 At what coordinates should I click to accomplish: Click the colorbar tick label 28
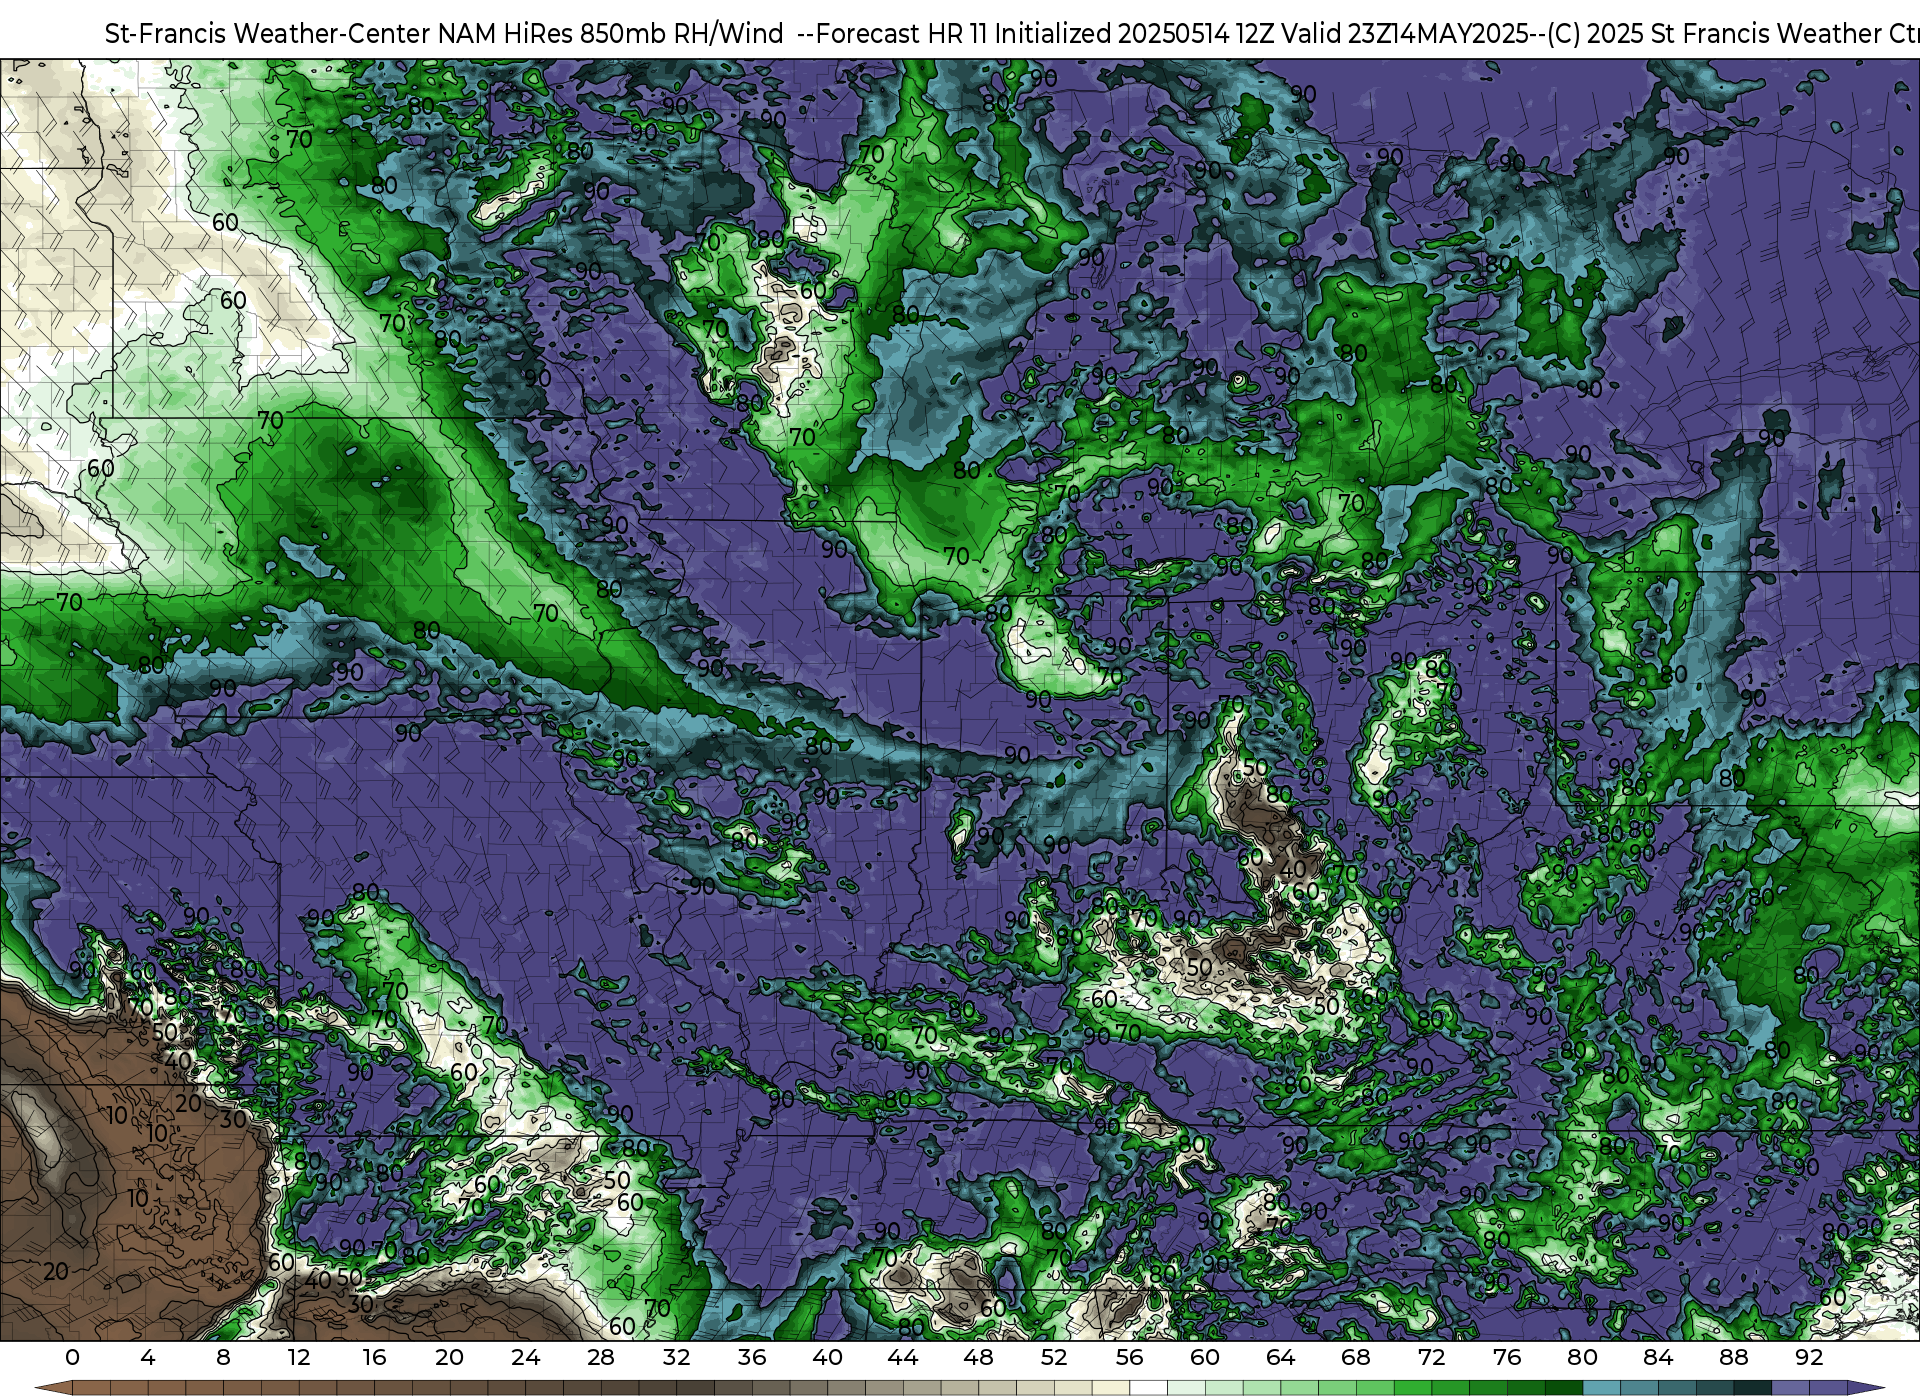click(601, 1358)
